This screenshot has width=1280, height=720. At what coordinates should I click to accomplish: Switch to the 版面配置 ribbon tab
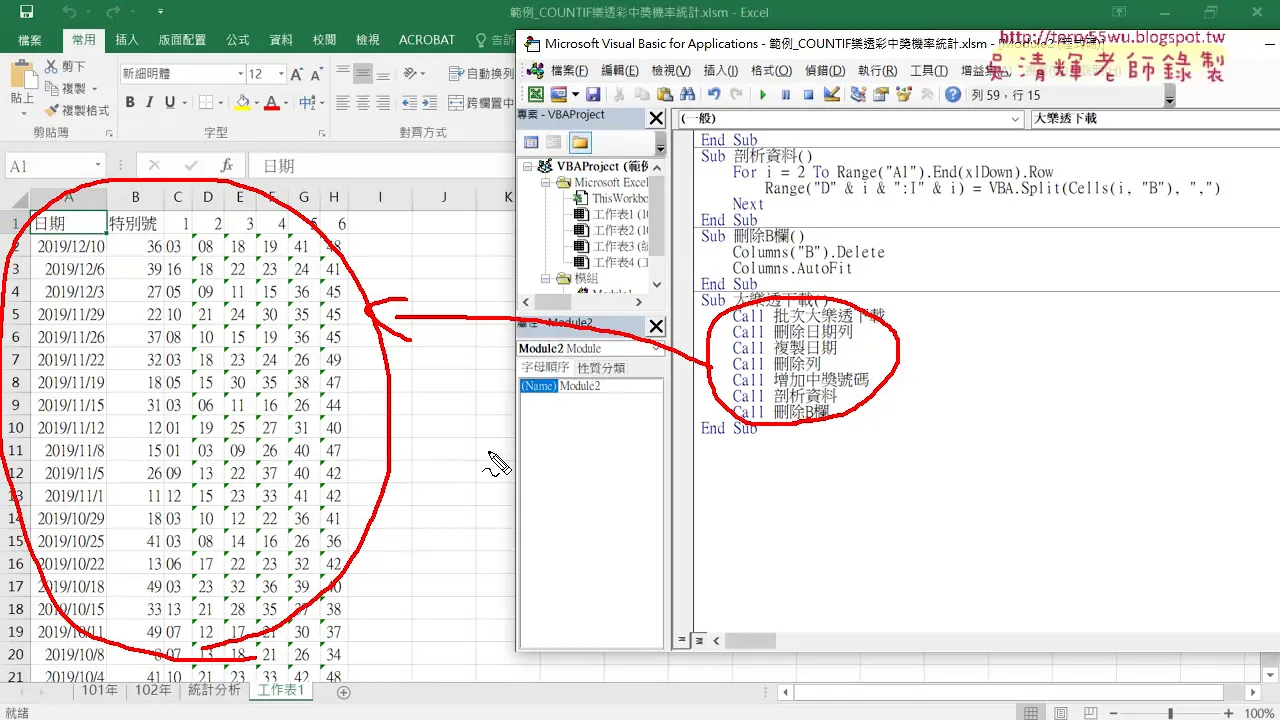coord(182,40)
